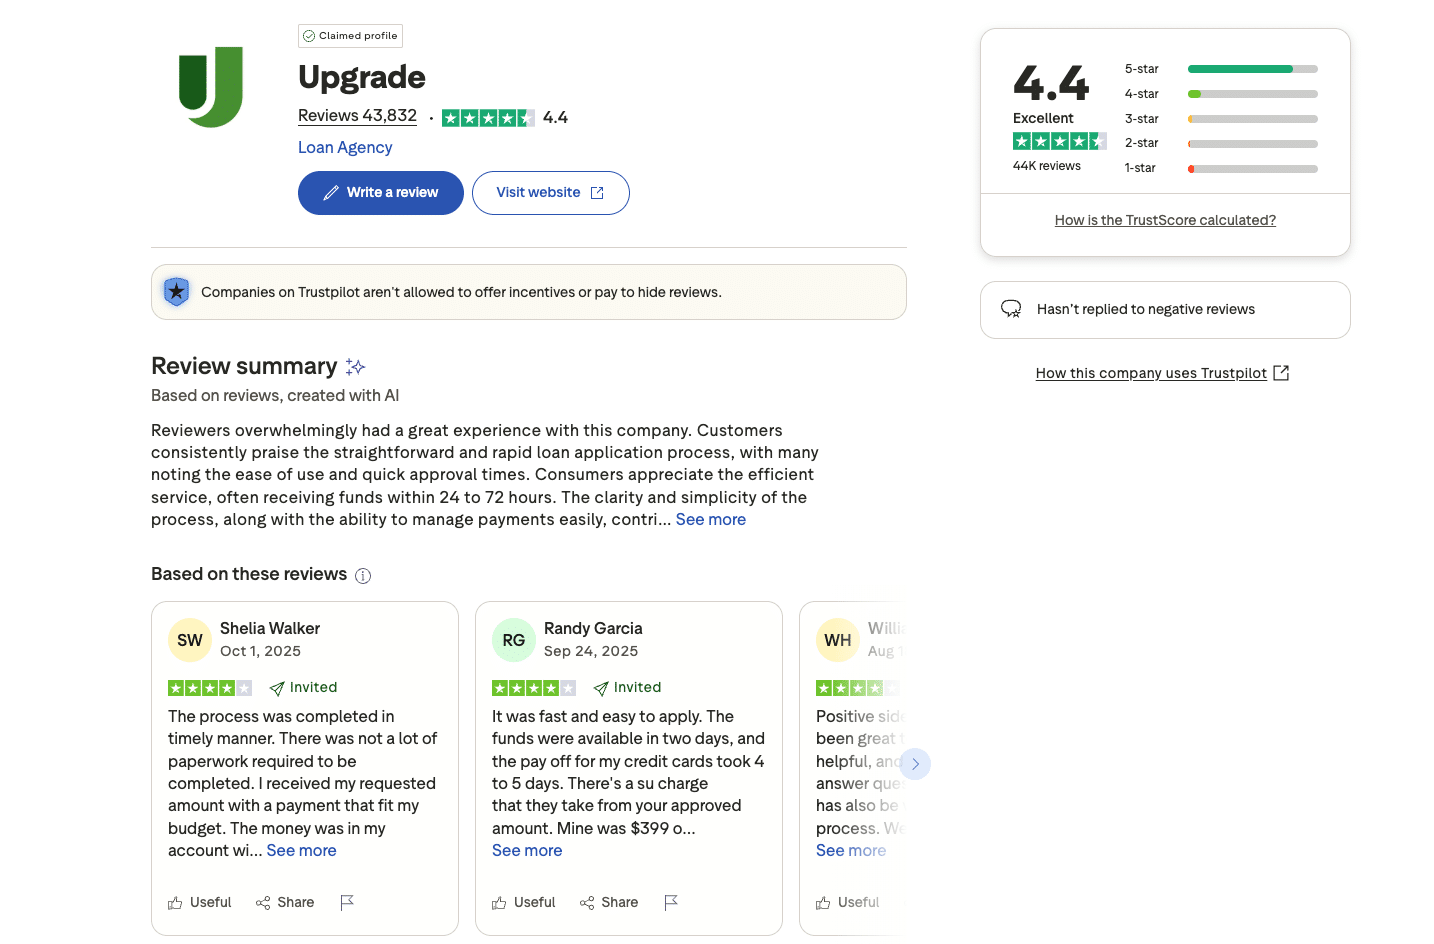Click the Write a review button
This screenshot has height=944, width=1434.
tap(380, 192)
